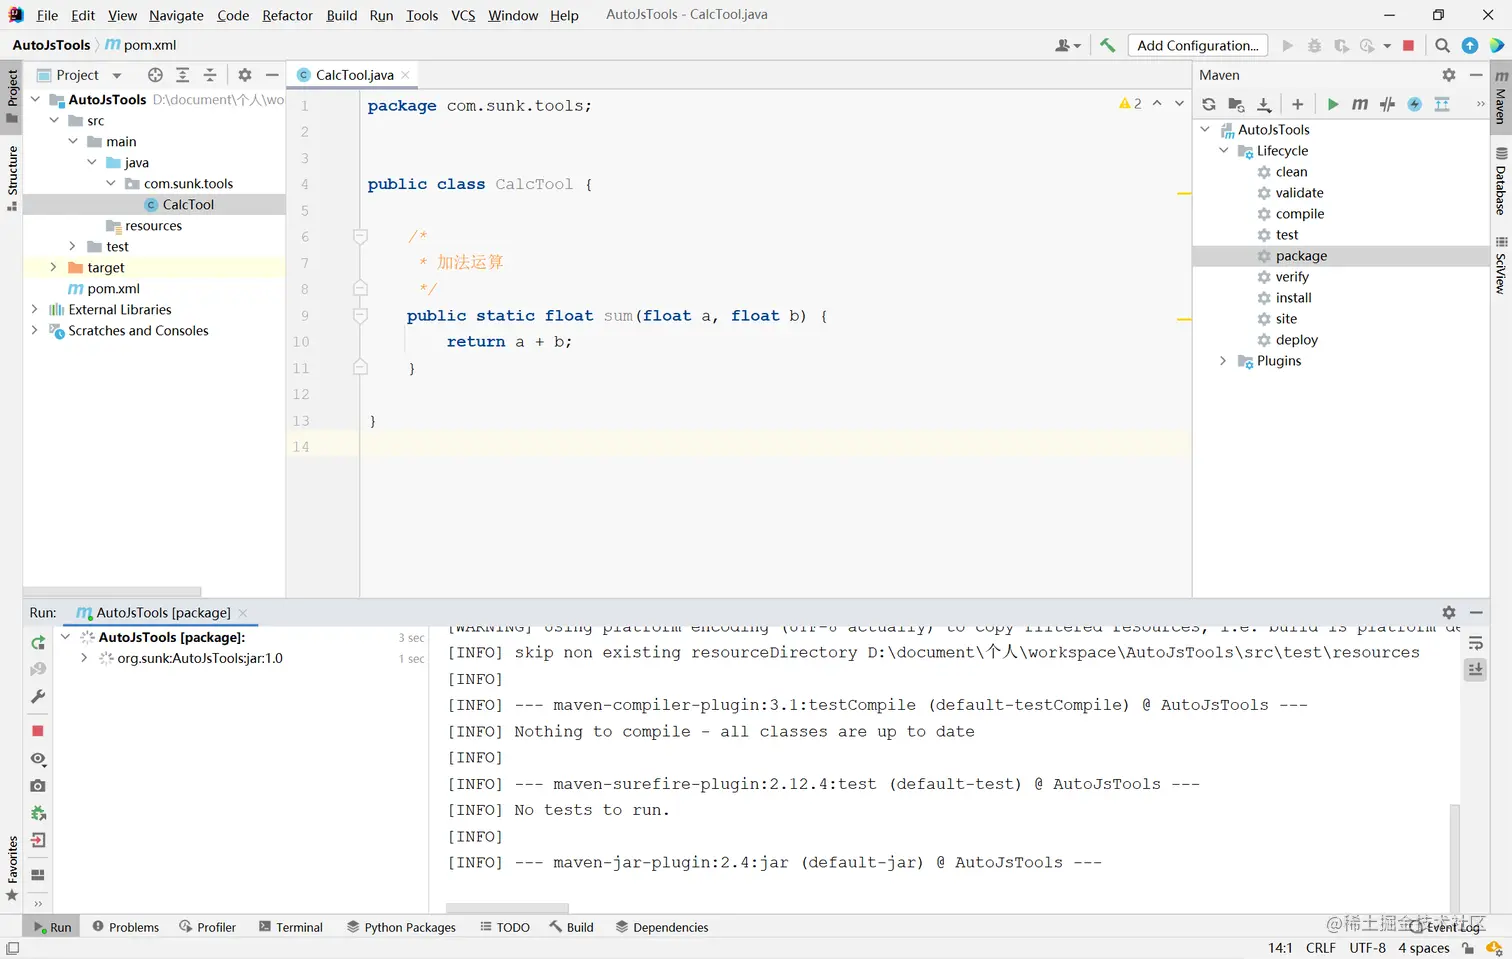1512x959 pixels.
Task: Select the clean lifecycle goal
Action: (x=1291, y=172)
